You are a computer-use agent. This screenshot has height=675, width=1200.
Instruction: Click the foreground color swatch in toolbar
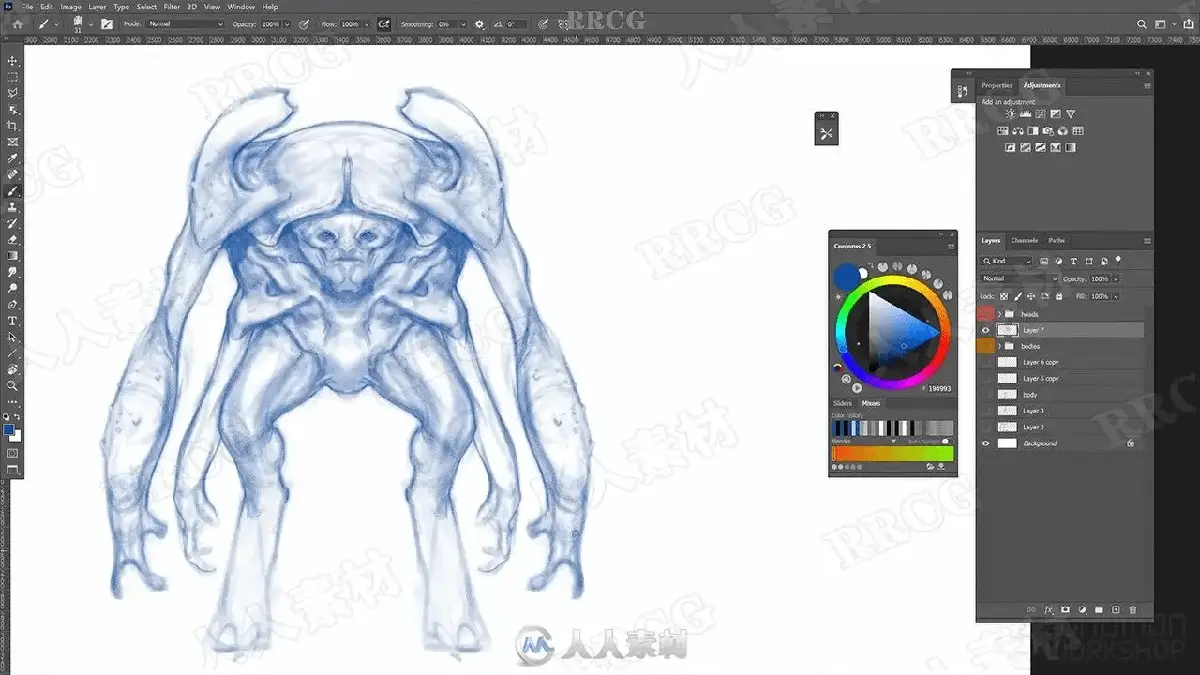9,429
